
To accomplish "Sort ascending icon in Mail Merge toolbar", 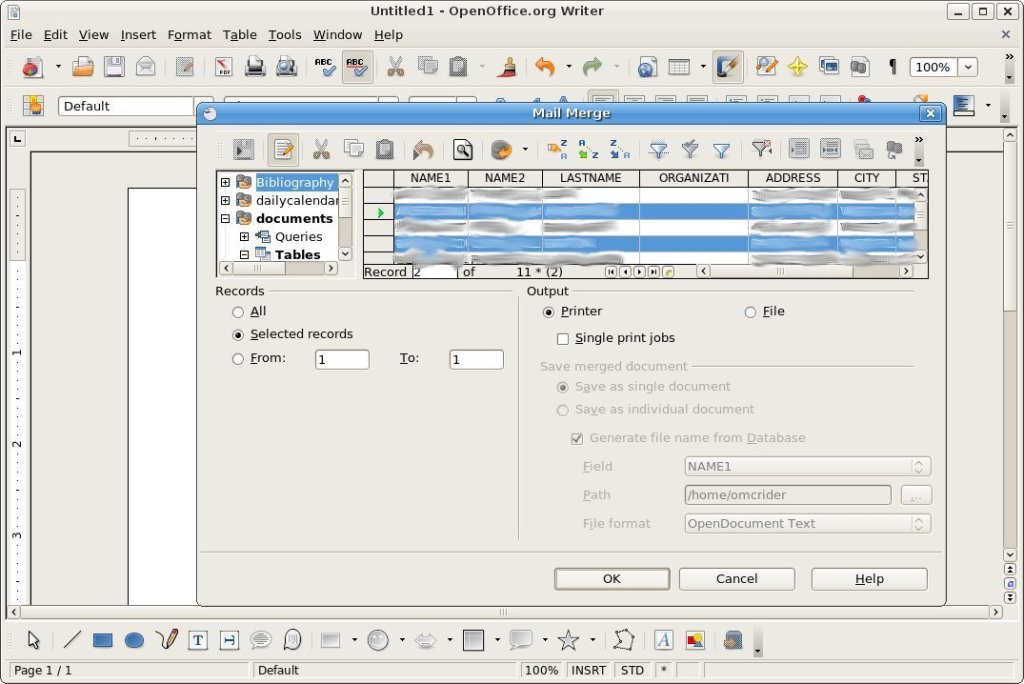I will click(588, 150).
